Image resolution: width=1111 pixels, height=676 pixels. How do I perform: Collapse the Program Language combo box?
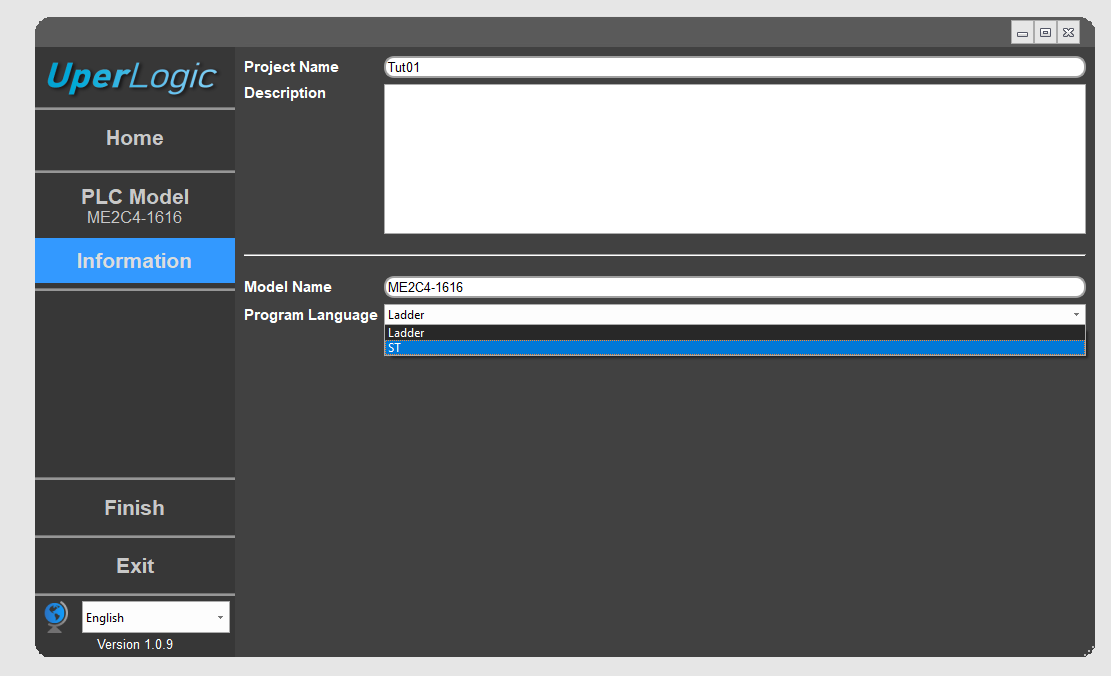pos(1075,315)
